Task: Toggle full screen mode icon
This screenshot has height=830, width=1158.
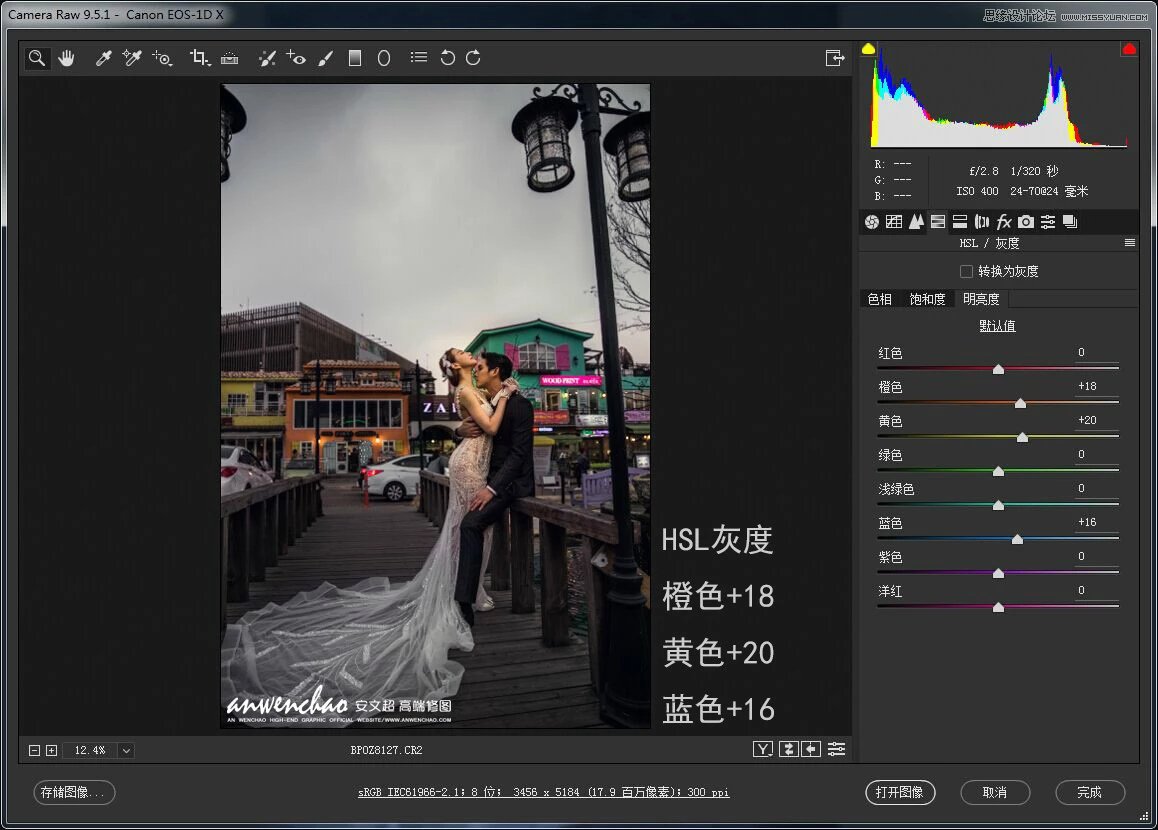Action: tap(835, 58)
